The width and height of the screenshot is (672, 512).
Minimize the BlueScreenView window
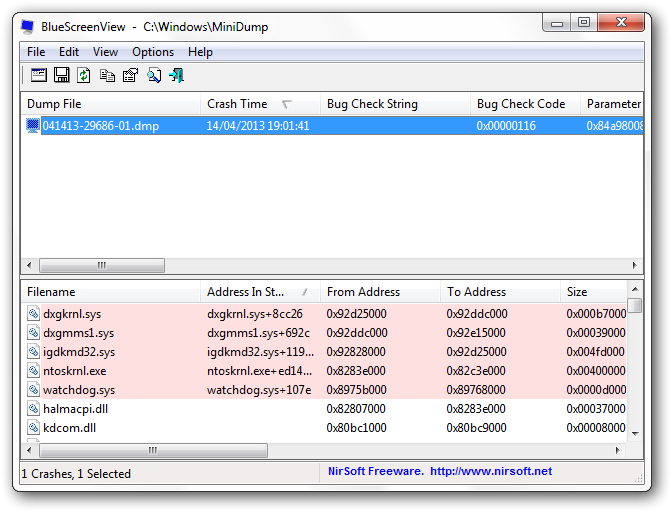point(557,23)
